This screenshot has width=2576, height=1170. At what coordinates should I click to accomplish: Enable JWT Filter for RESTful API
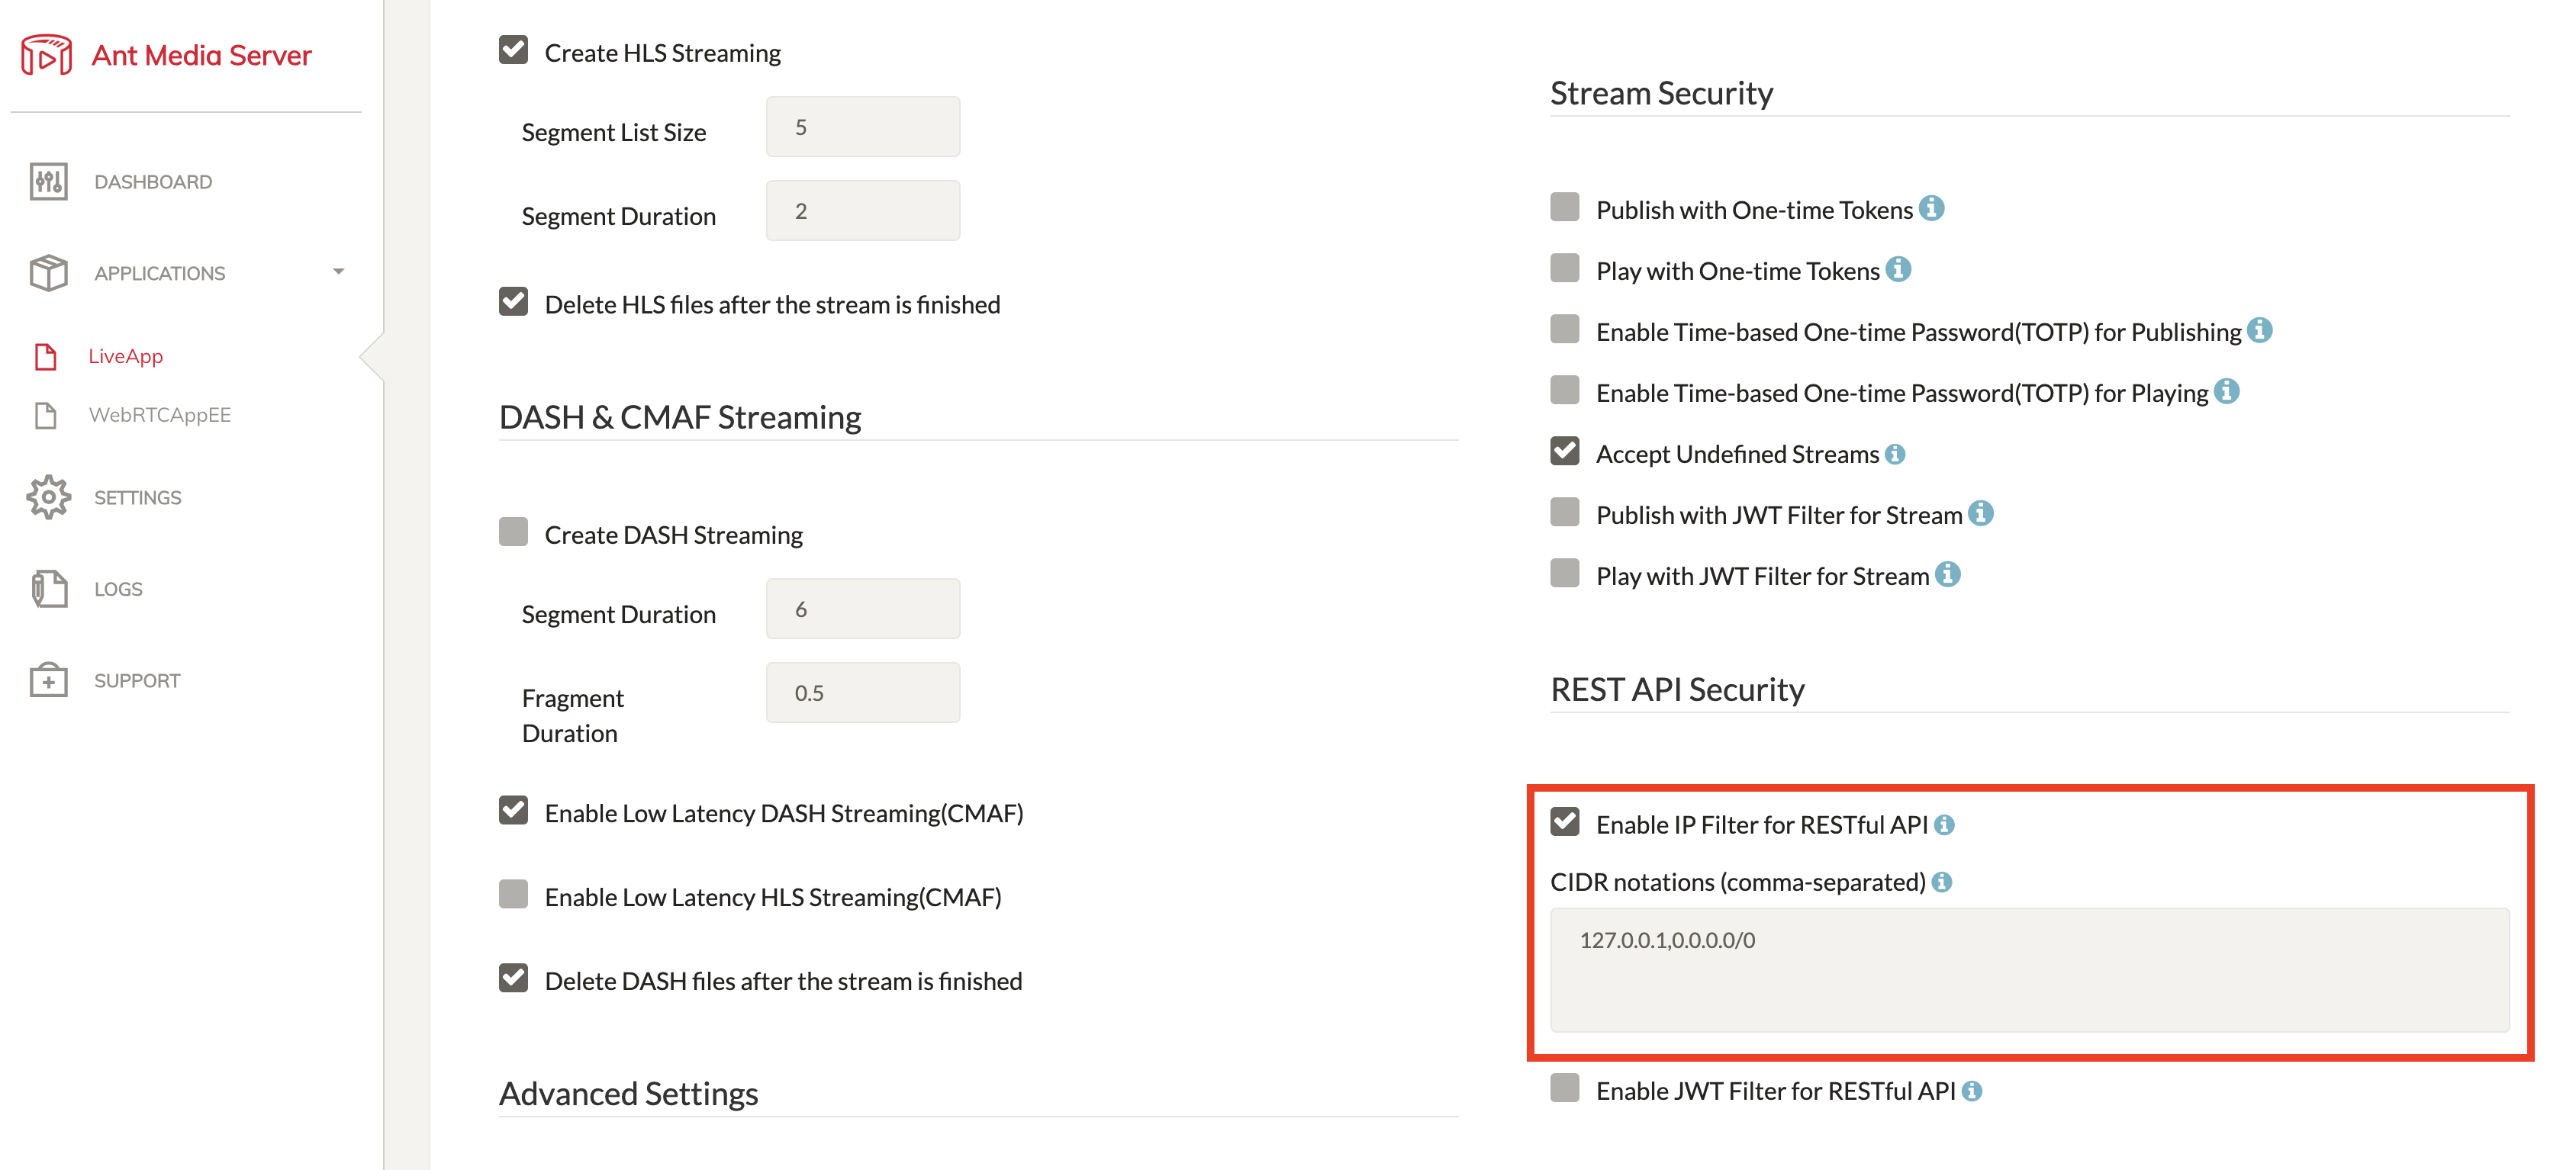[x=1564, y=1088]
